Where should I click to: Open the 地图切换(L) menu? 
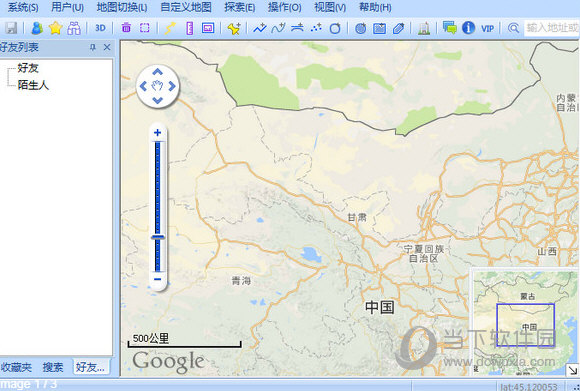click(x=122, y=7)
